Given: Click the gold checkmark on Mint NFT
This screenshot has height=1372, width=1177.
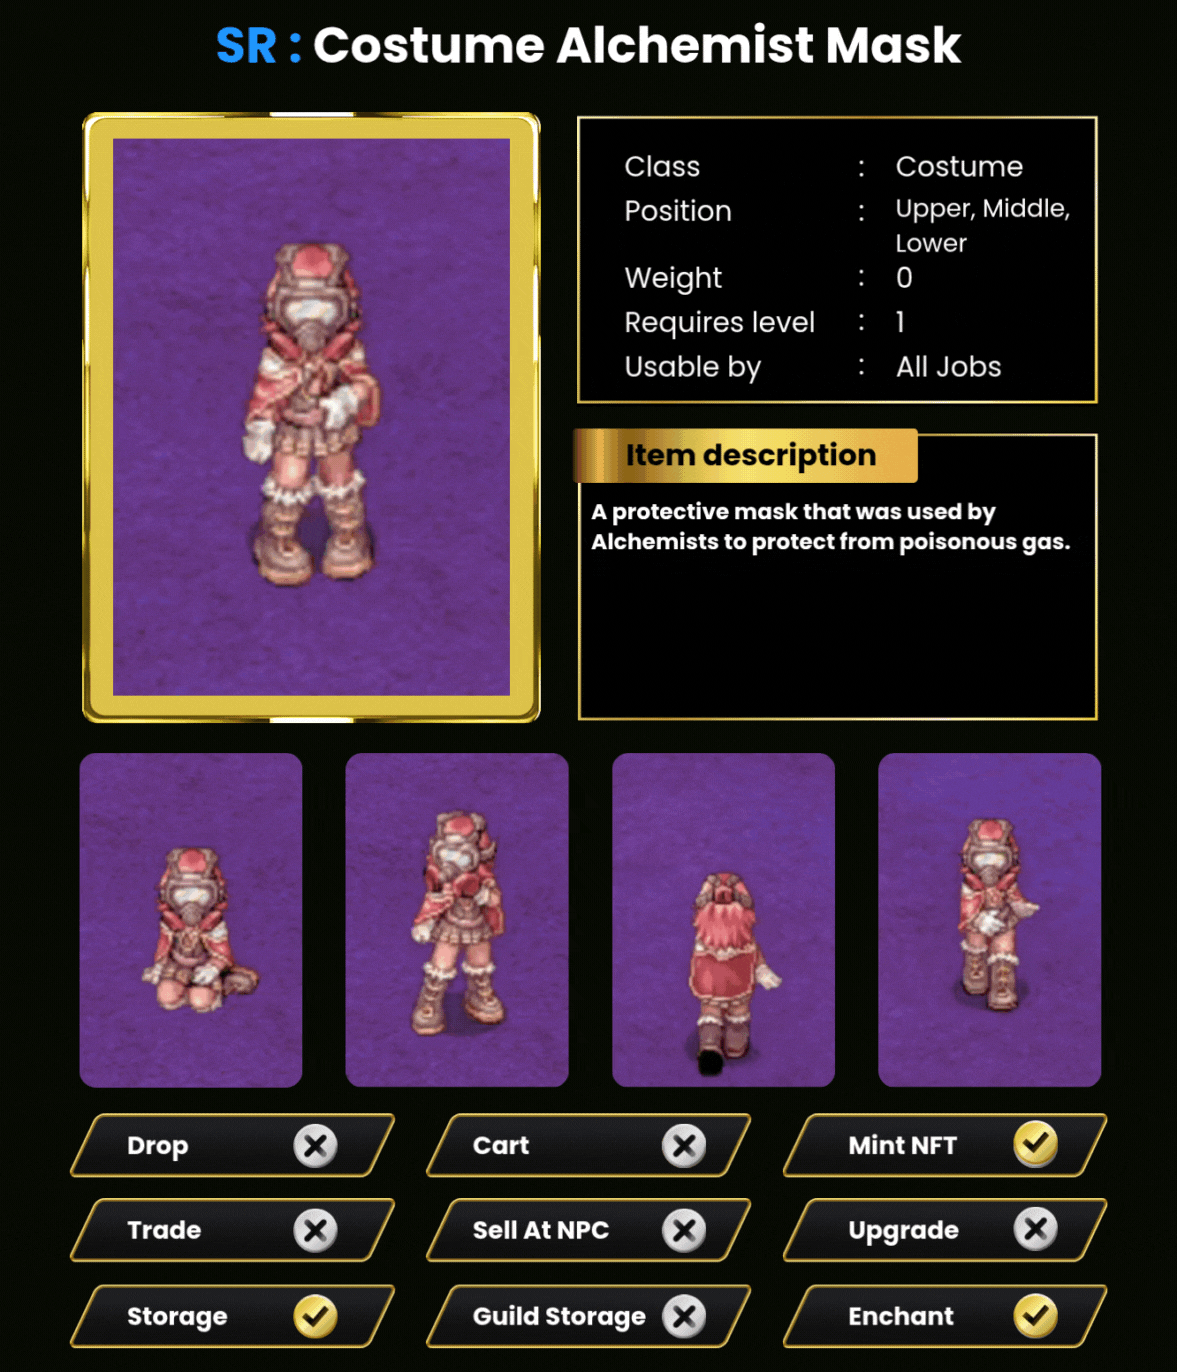Looking at the screenshot, I should pyautogui.click(x=1035, y=1144).
